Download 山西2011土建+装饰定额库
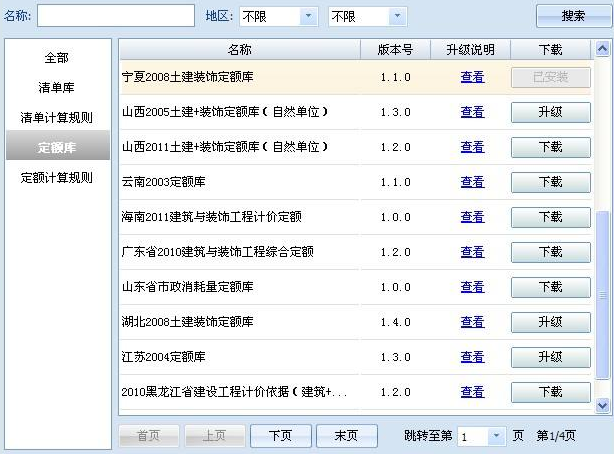The image size is (614, 454). [551, 147]
